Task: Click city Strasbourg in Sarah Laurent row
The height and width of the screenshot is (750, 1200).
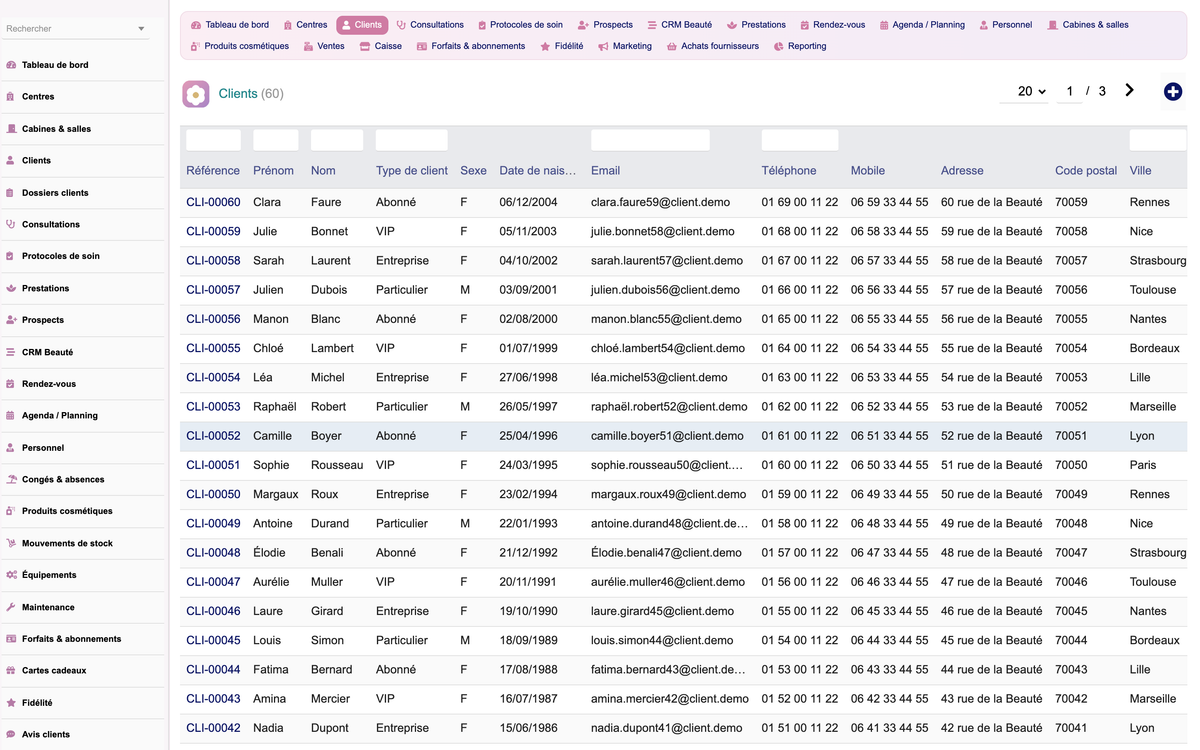Action: (1158, 261)
